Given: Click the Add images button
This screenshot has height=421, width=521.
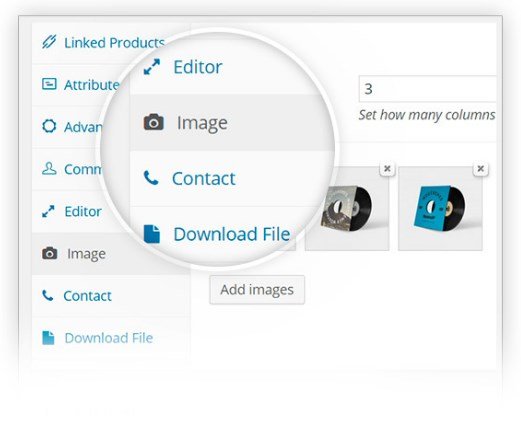Looking at the screenshot, I should click(257, 290).
